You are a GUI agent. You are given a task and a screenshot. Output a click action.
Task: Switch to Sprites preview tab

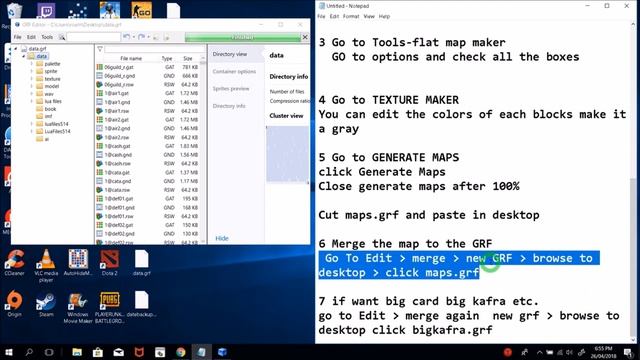point(231,89)
